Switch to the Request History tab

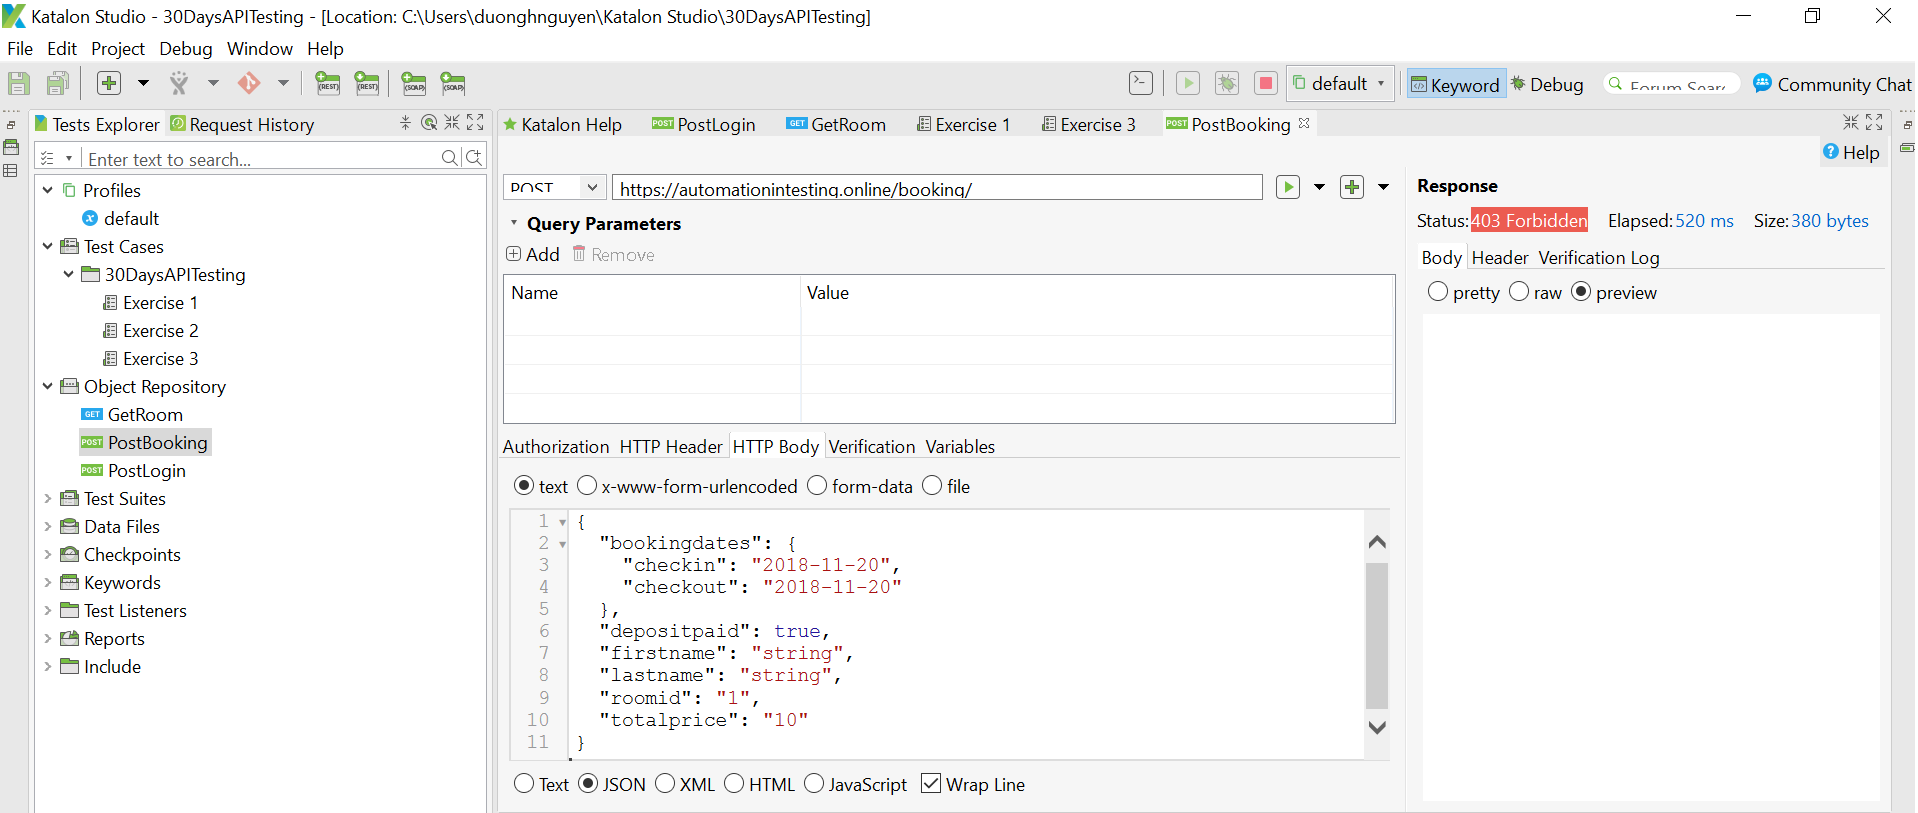[x=242, y=124]
